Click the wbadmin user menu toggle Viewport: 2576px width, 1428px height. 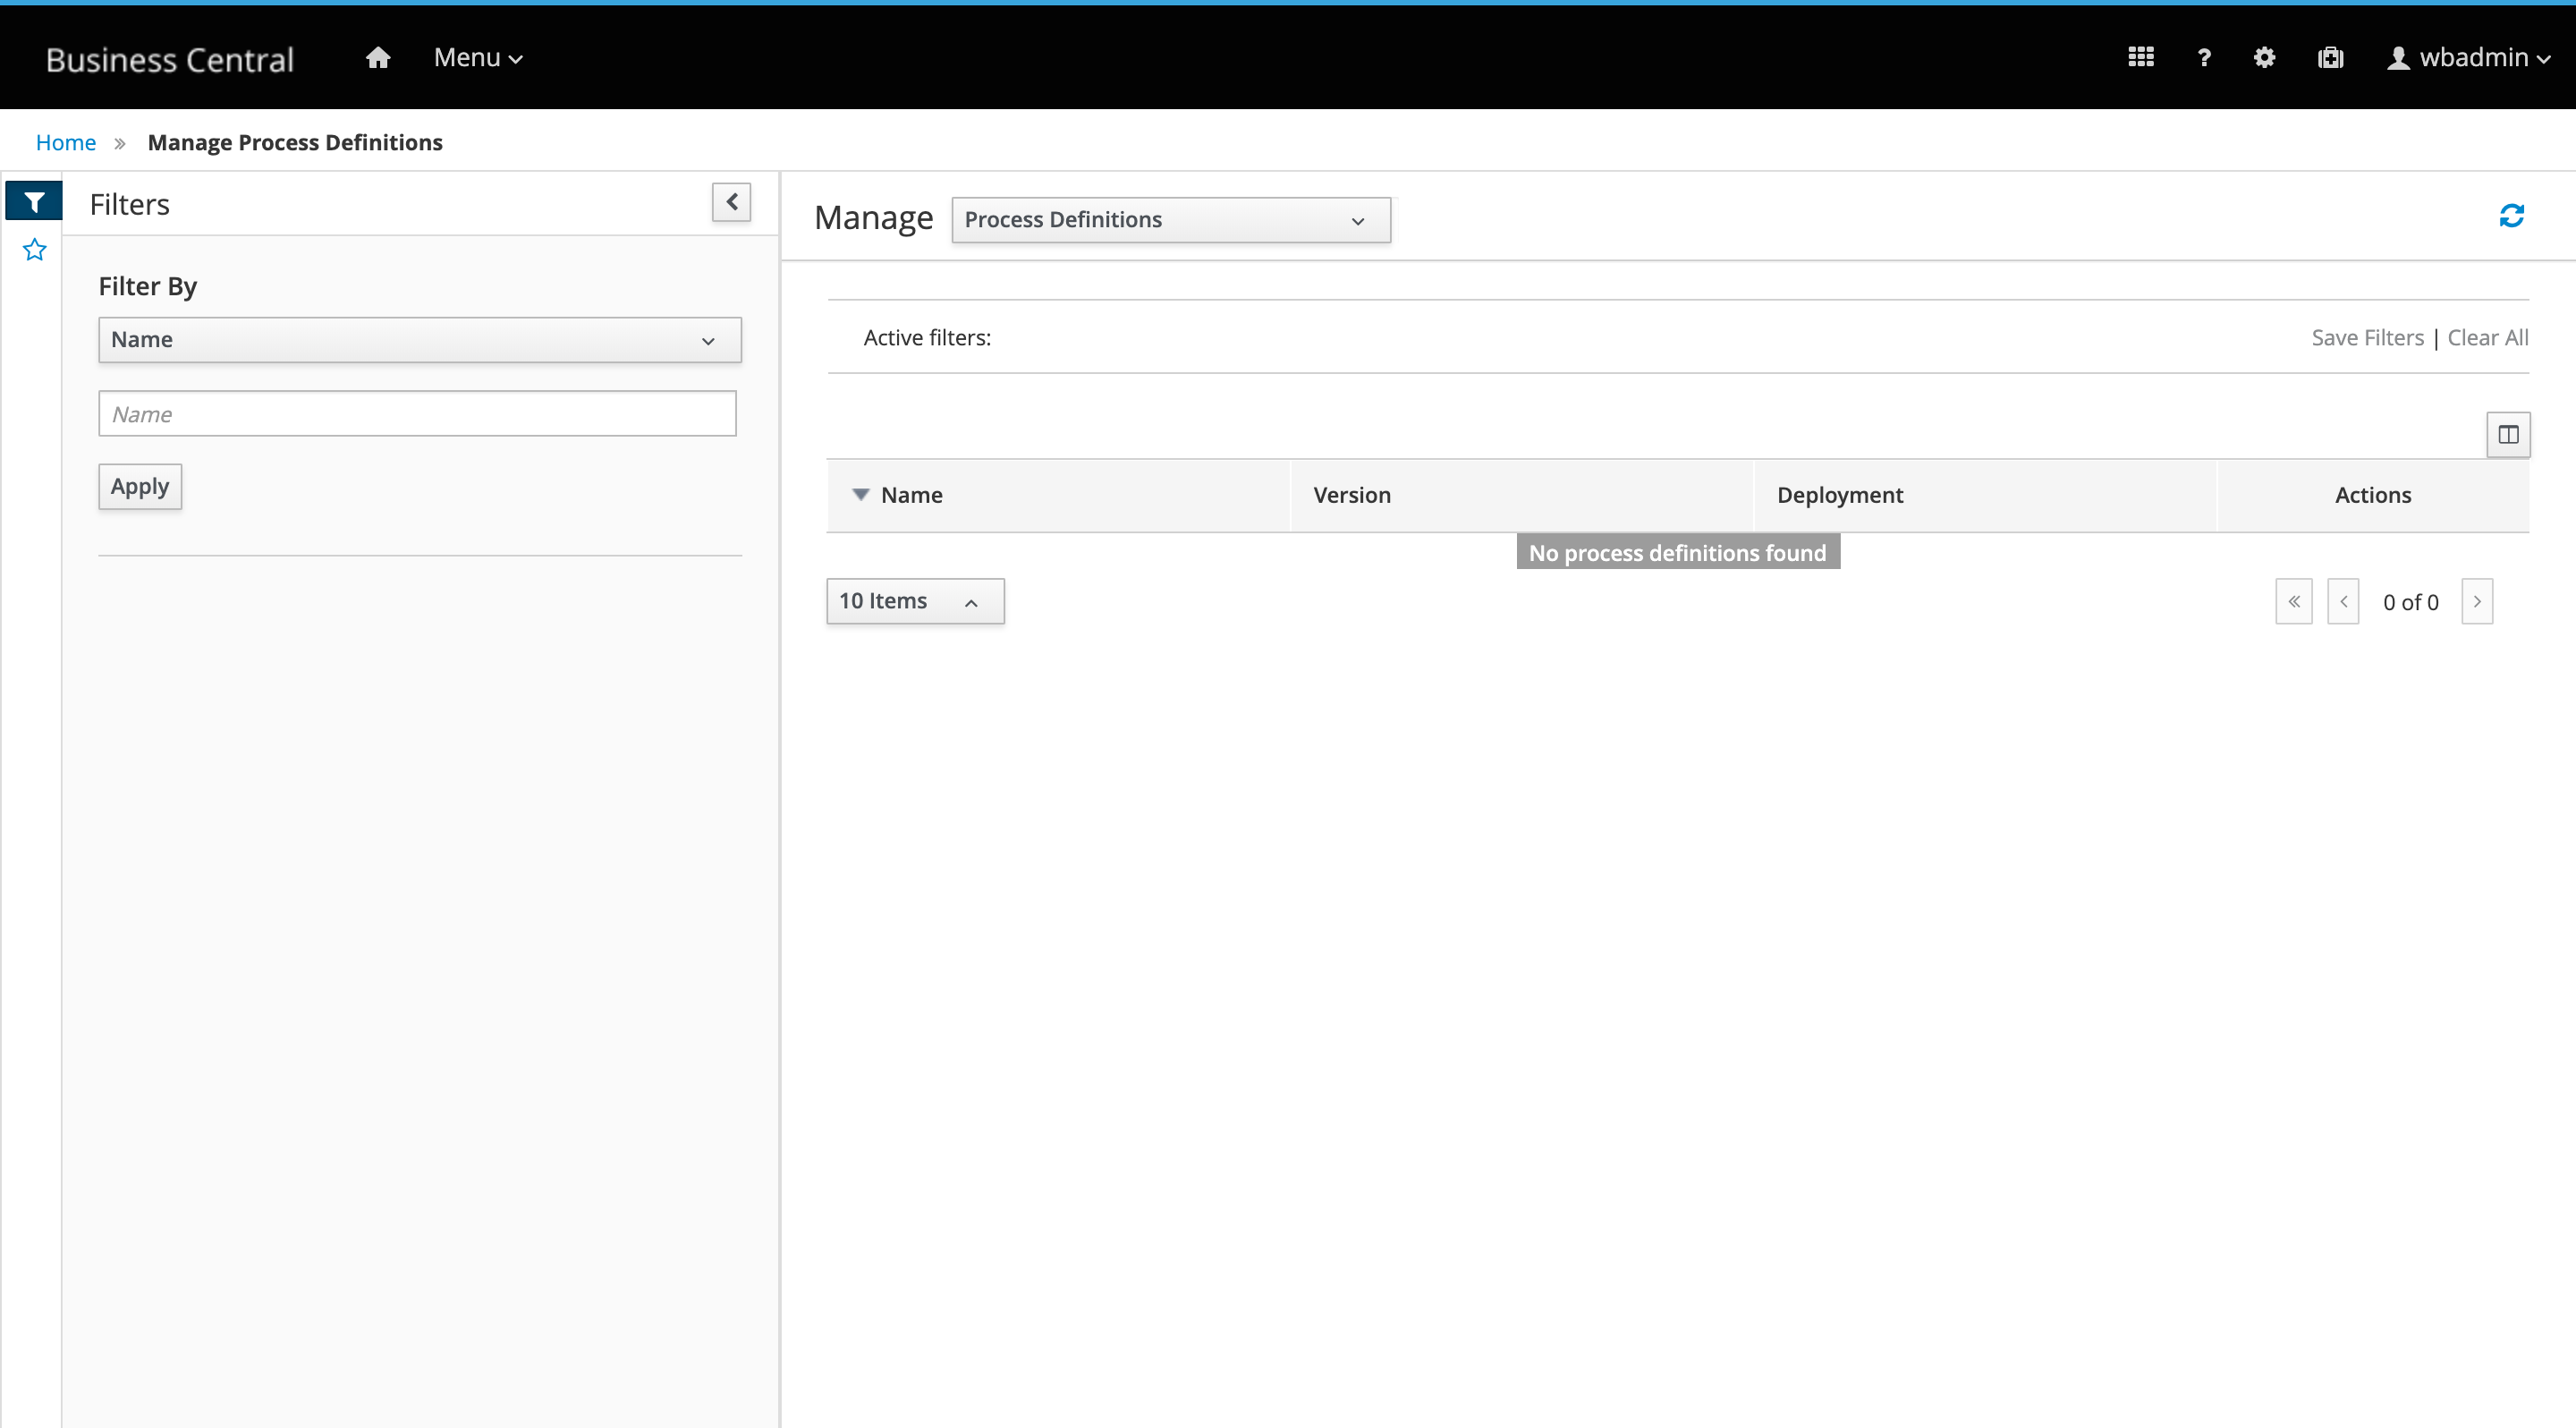pos(2469,56)
